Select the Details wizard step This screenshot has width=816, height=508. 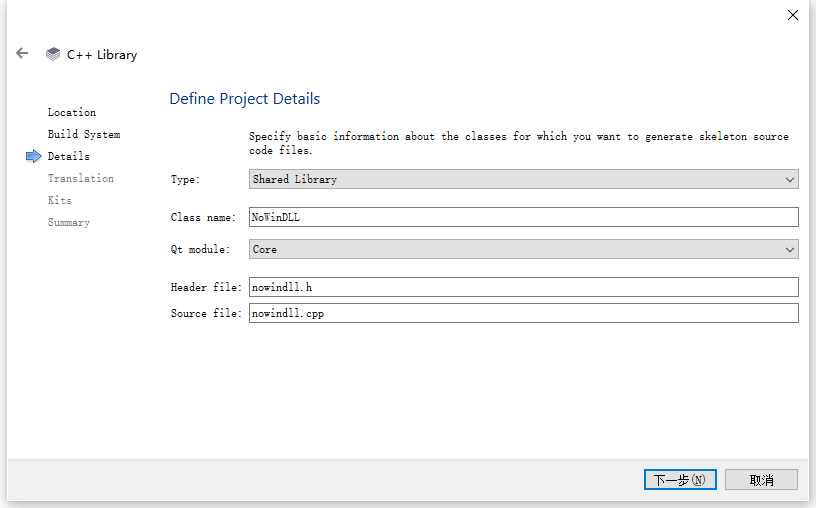[69, 156]
